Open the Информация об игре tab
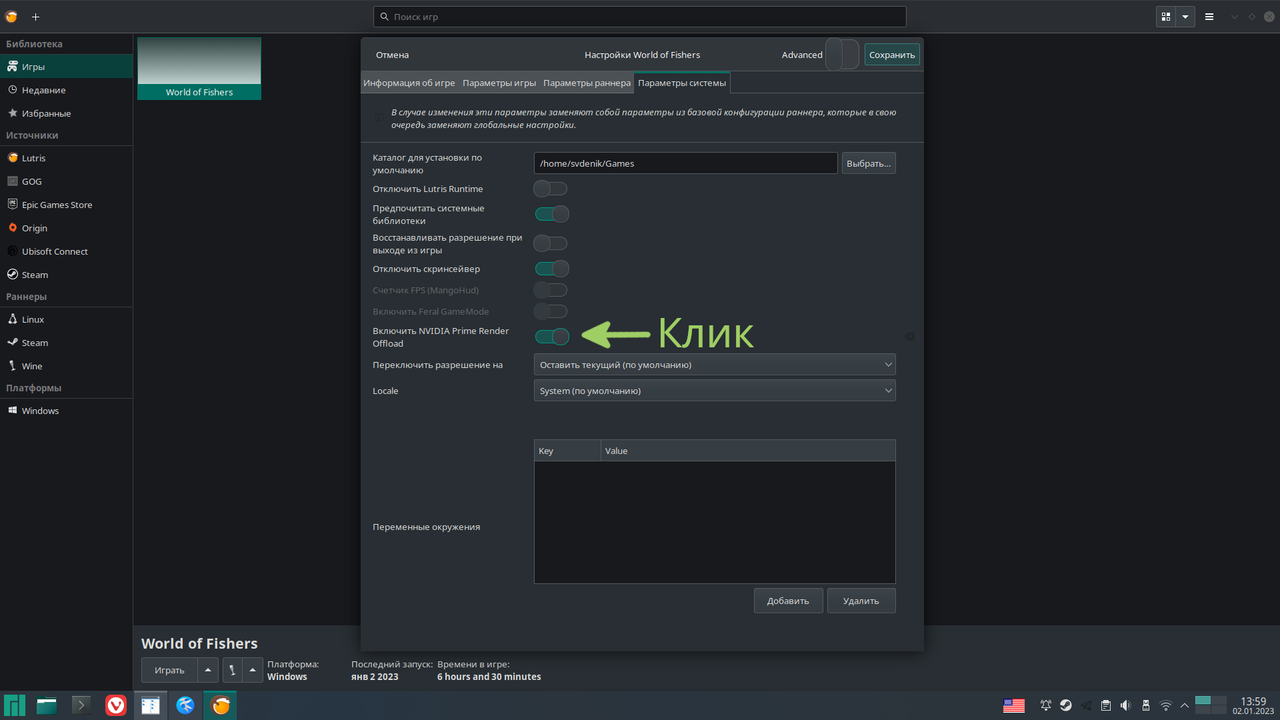This screenshot has width=1280, height=720. point(409,83)
